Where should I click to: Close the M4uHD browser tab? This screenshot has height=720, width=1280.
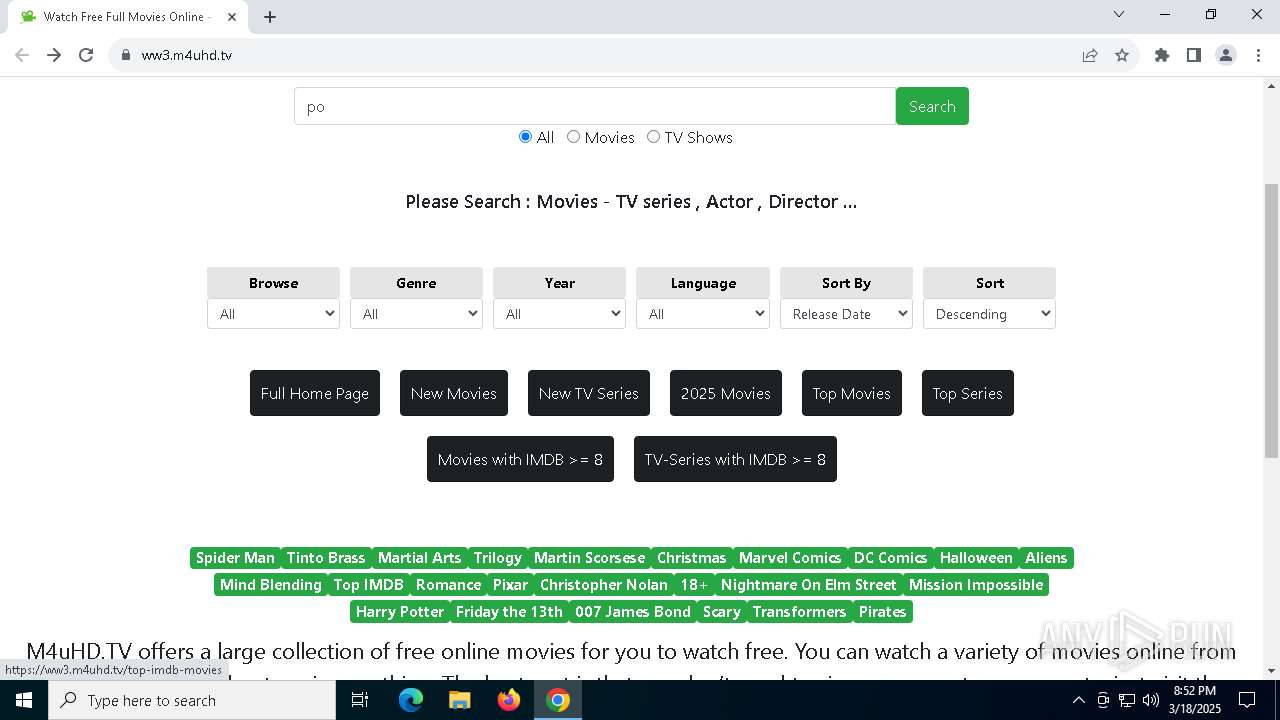point(233,17)
